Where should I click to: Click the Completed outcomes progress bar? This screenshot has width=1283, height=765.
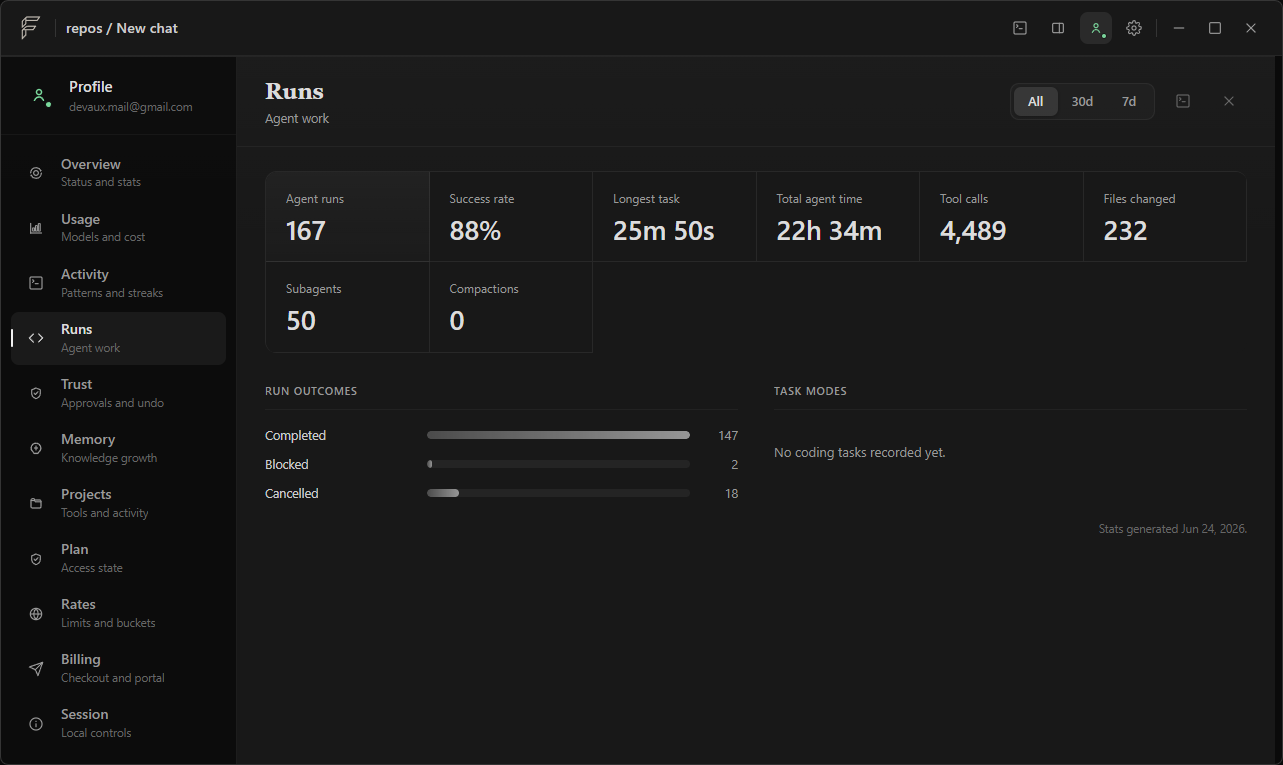pyautogui.click(x=558, y=435)
